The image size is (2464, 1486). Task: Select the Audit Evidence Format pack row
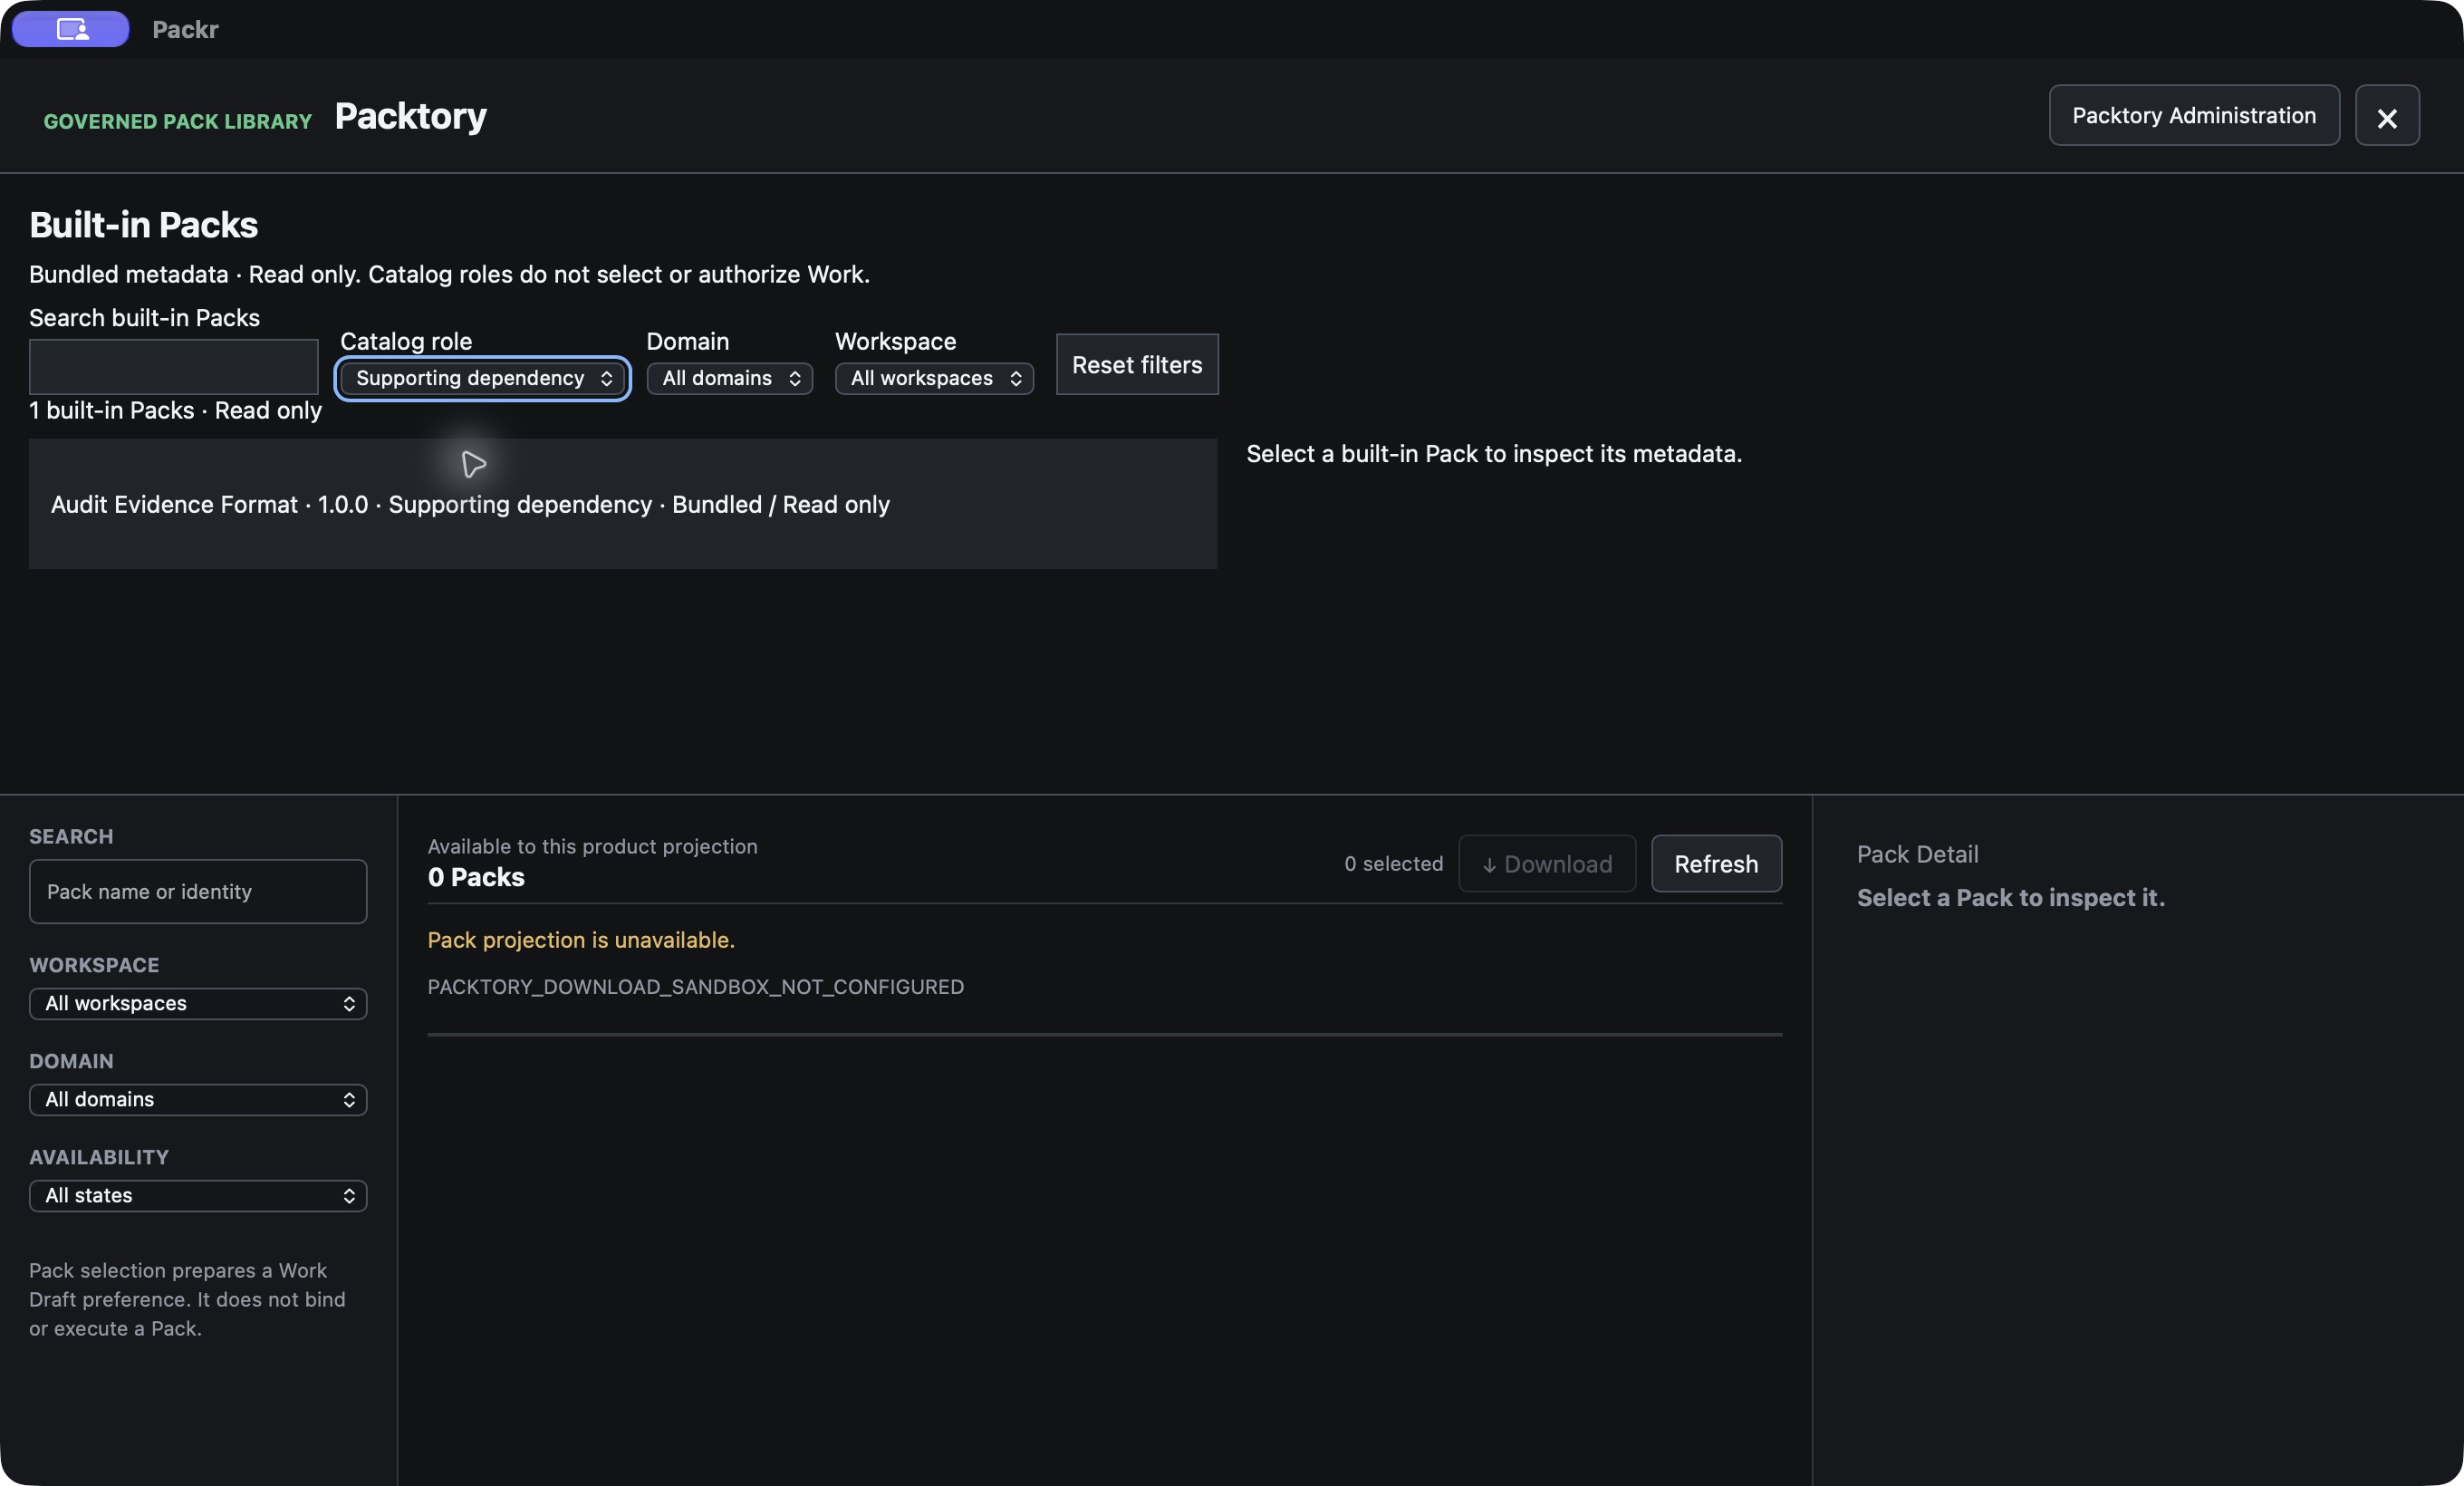(623, 504)
